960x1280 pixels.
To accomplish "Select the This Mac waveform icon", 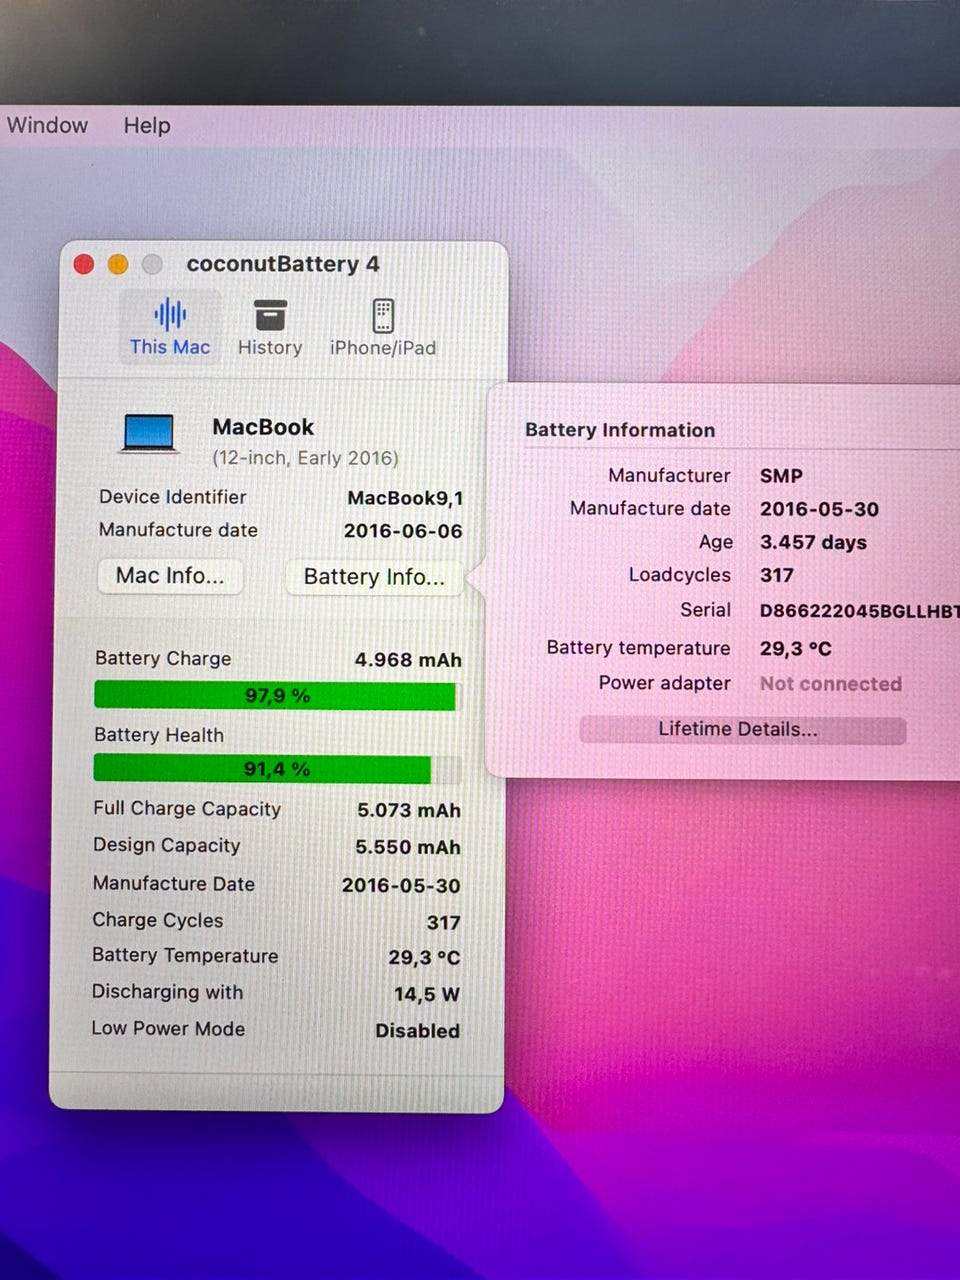I will click(x=170, y=315).
